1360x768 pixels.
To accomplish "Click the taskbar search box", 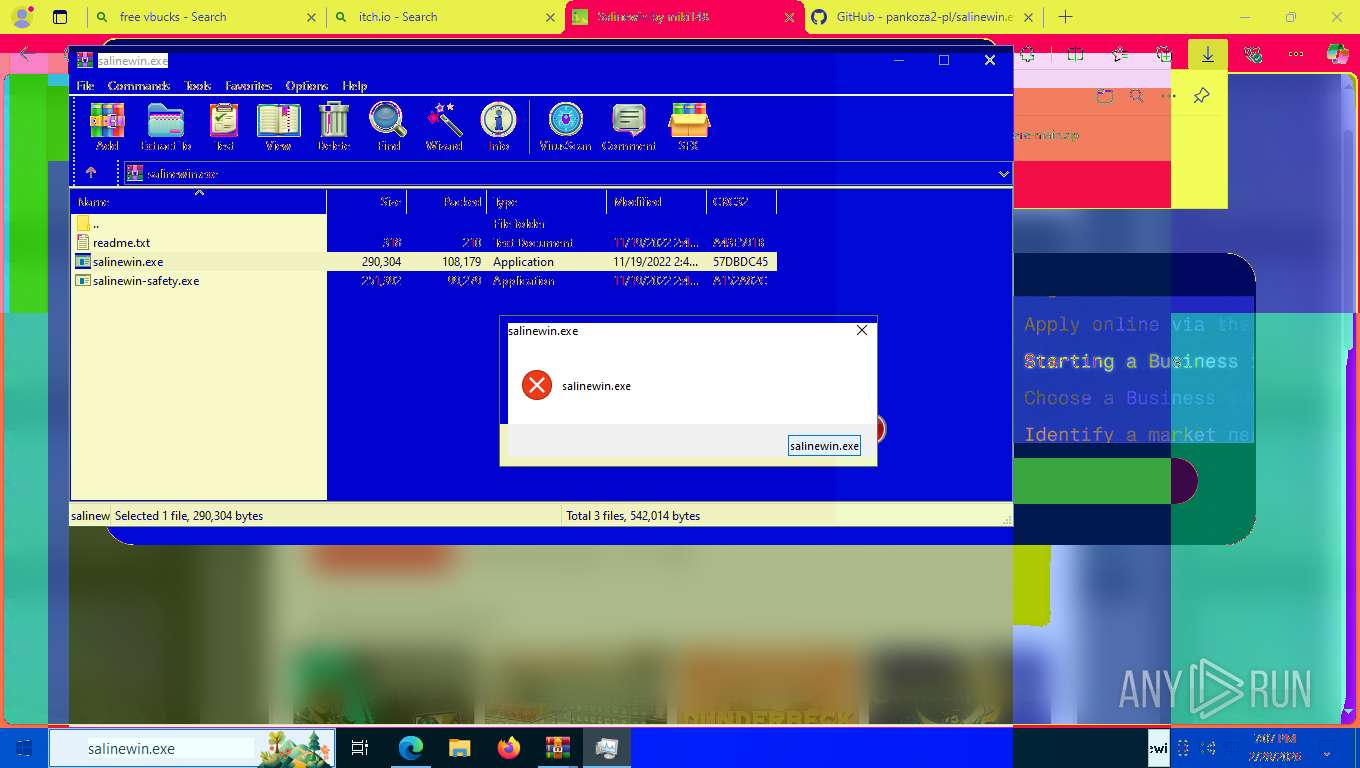I will pos(192,748).
